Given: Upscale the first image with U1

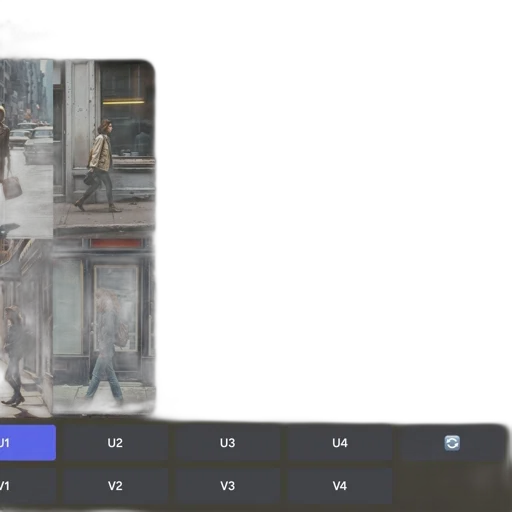Looking at the screenshot, I should coord(27,443).
